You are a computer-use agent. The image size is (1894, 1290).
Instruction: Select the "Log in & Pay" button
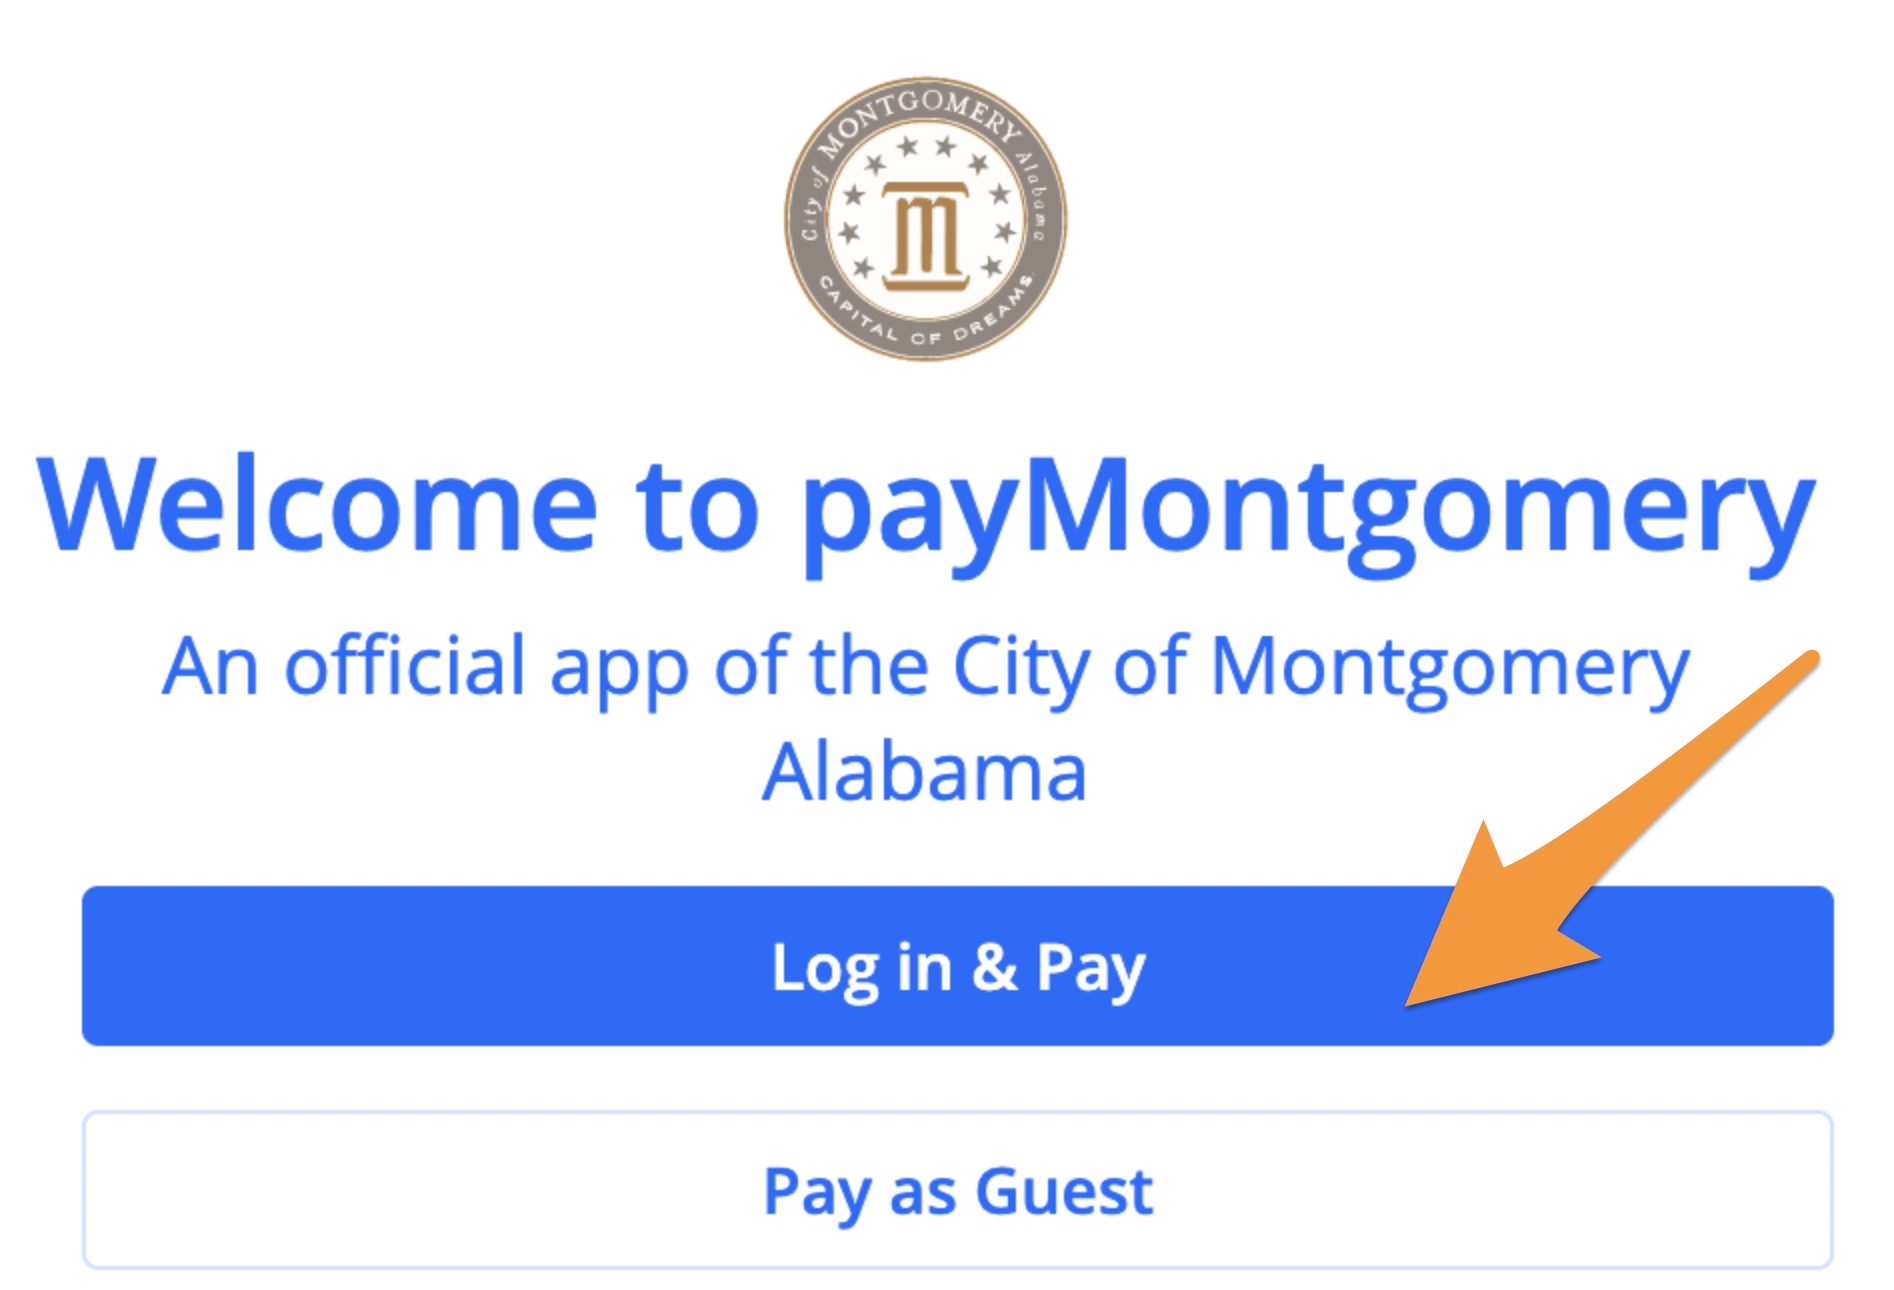(957, 966)
